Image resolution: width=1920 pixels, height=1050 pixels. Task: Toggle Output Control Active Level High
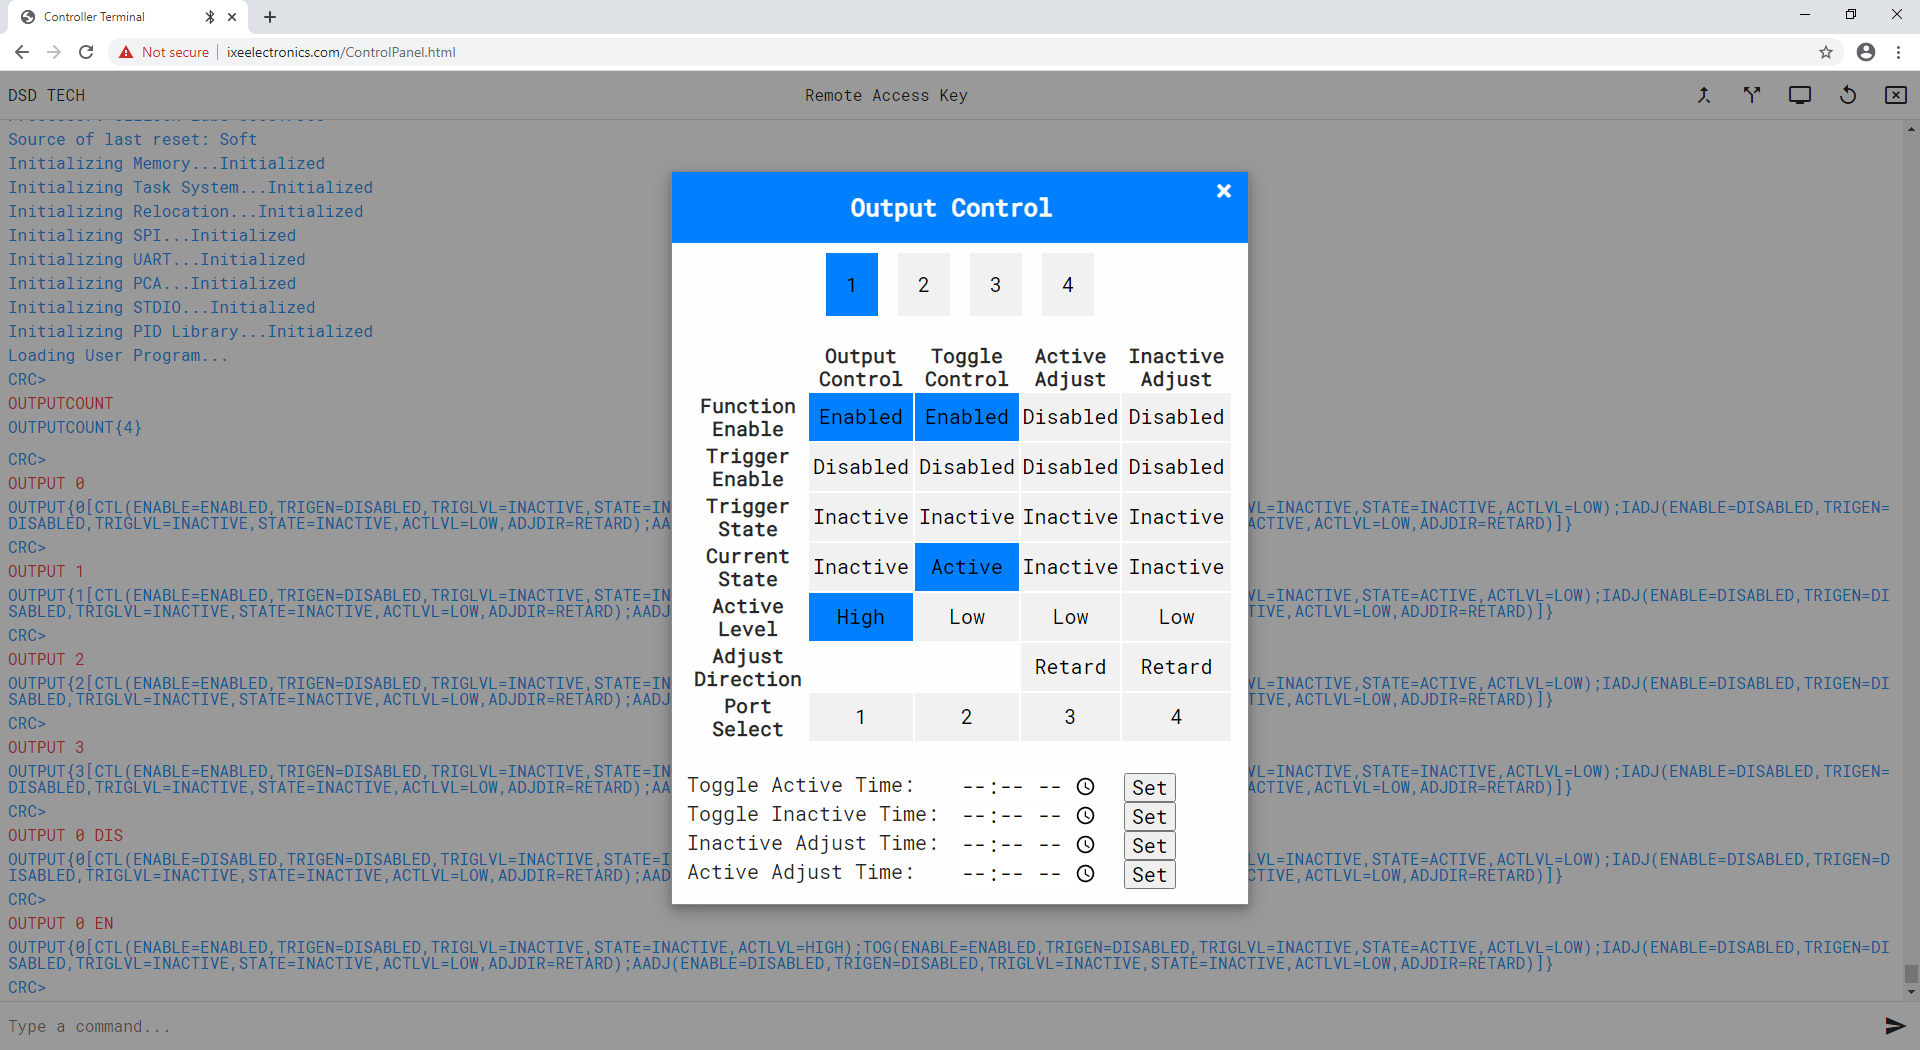(861, 617)
